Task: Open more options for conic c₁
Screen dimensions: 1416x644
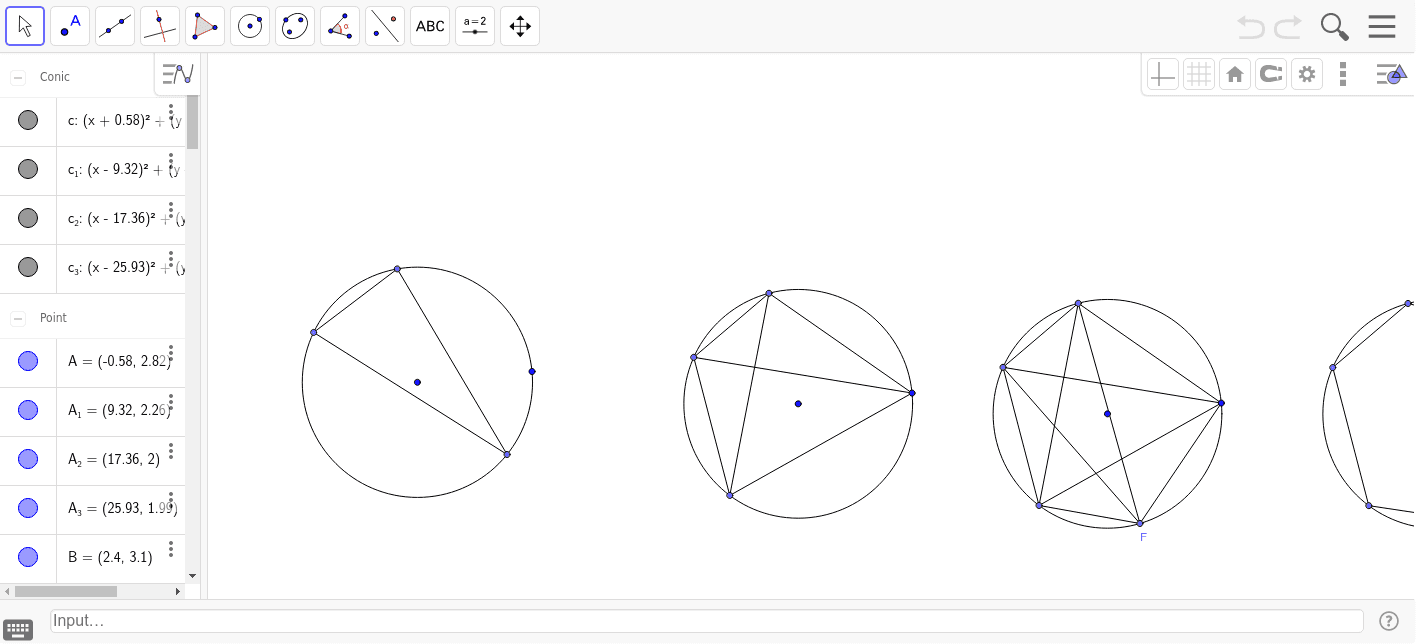Action: point(171,161)
